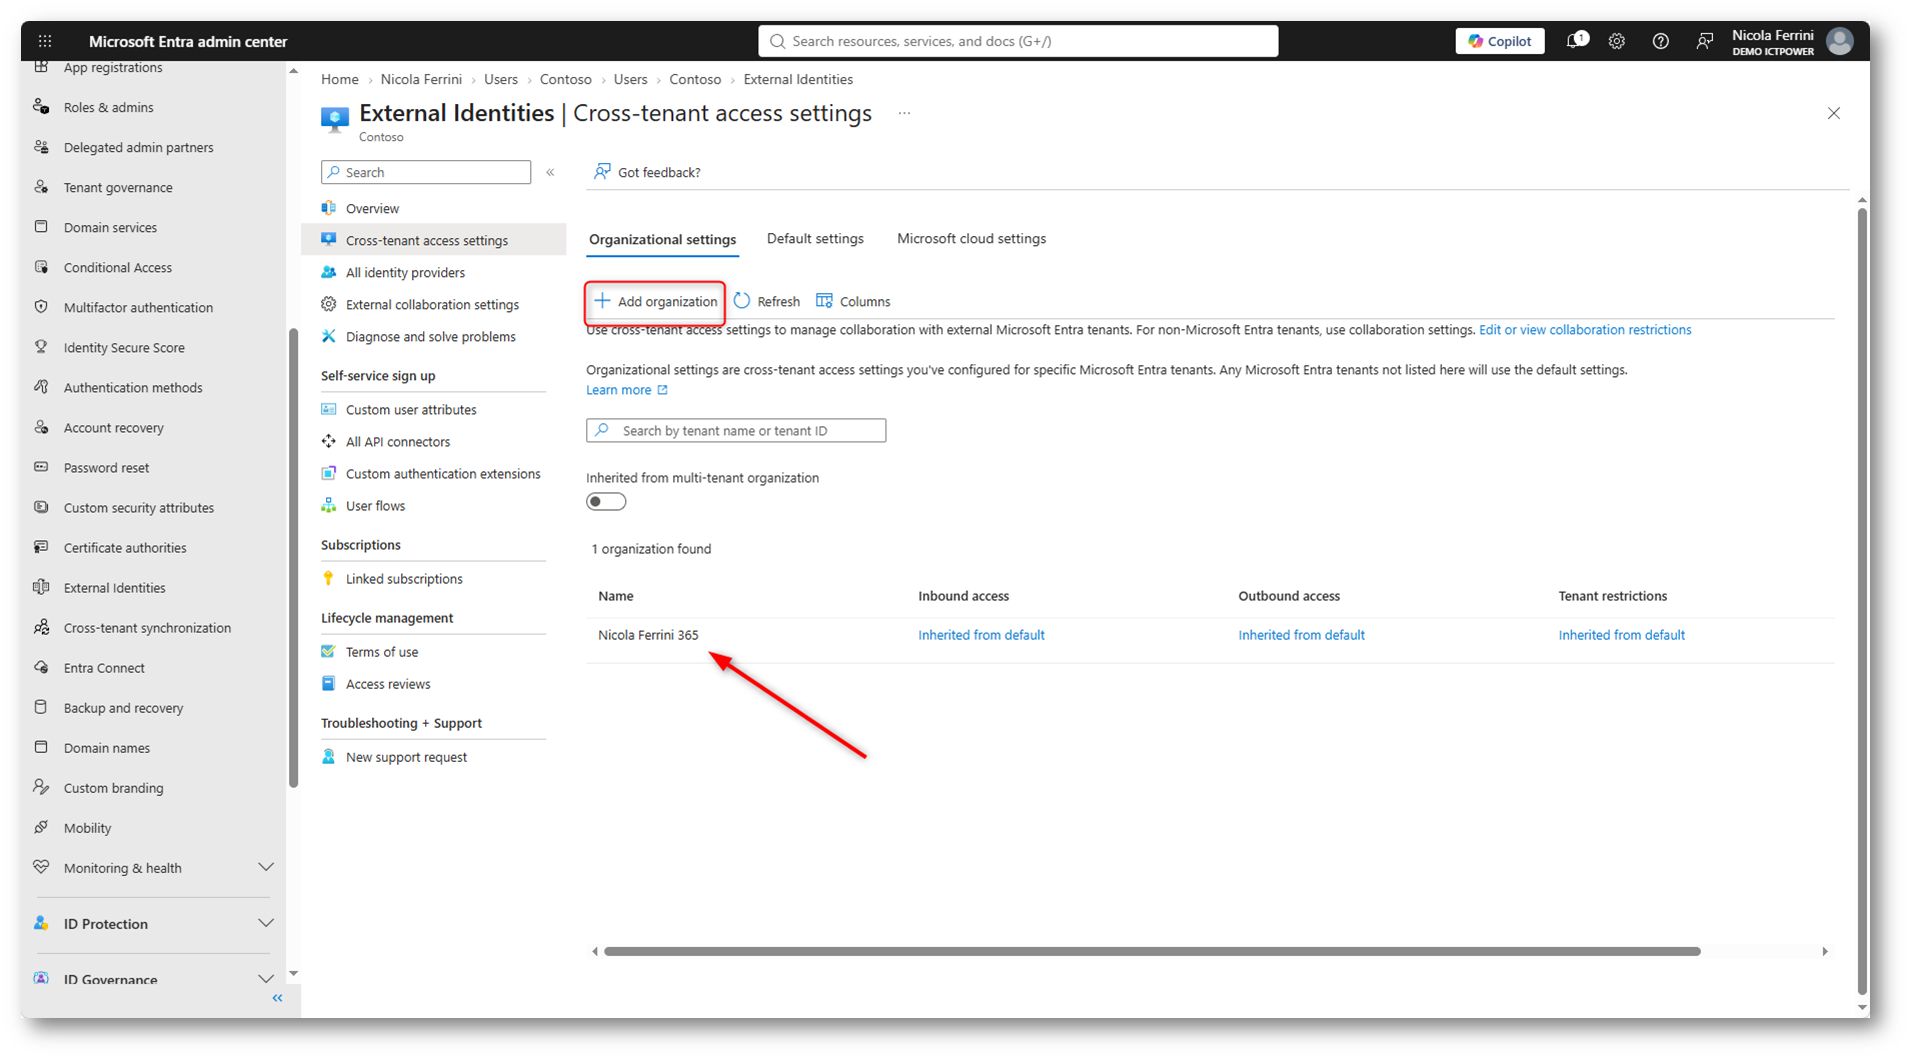Open Overview in the blade menu
1912x1060 pixels.
point(372,209)
